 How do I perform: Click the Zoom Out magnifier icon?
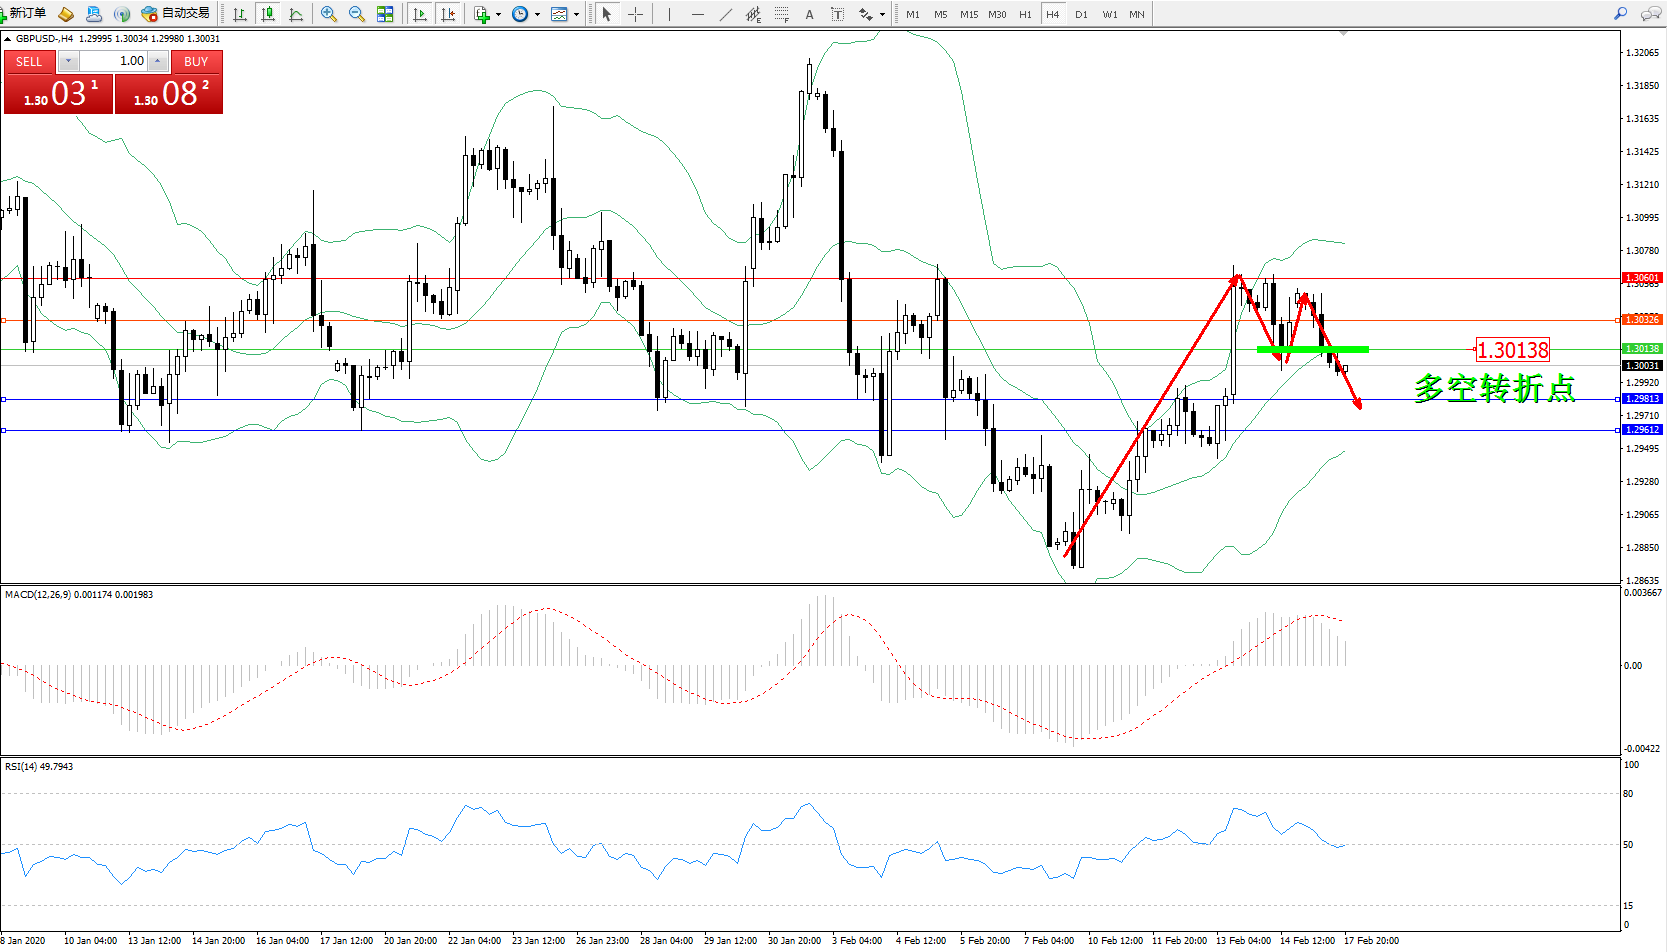point(356,14)
